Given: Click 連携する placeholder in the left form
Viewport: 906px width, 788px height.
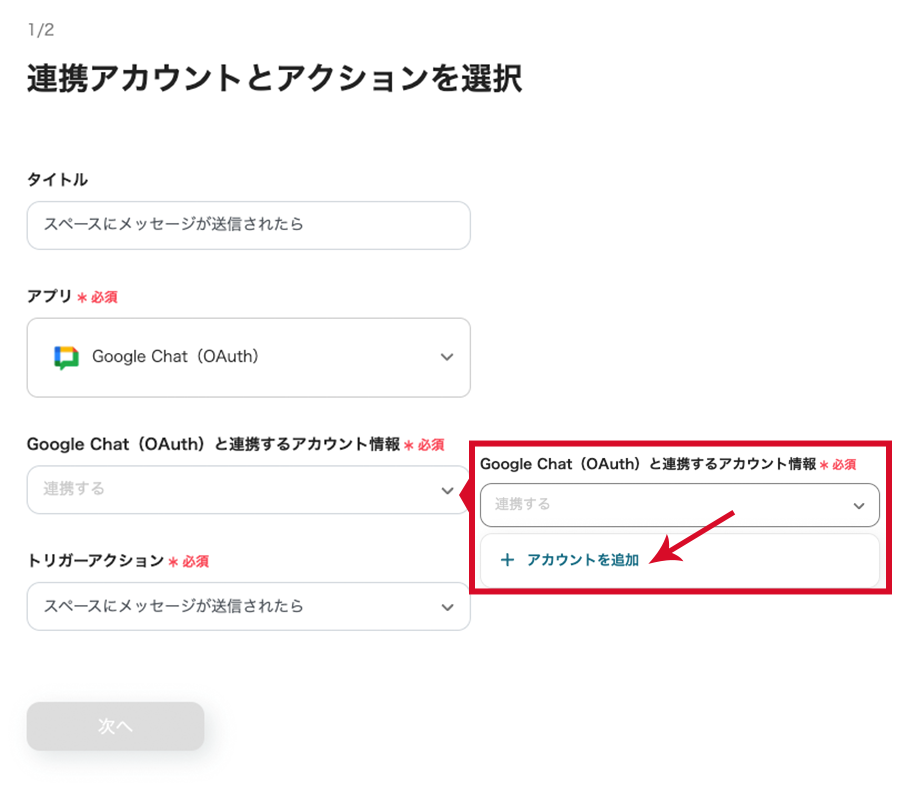Looking at the screenshot, I should (74, 489).
